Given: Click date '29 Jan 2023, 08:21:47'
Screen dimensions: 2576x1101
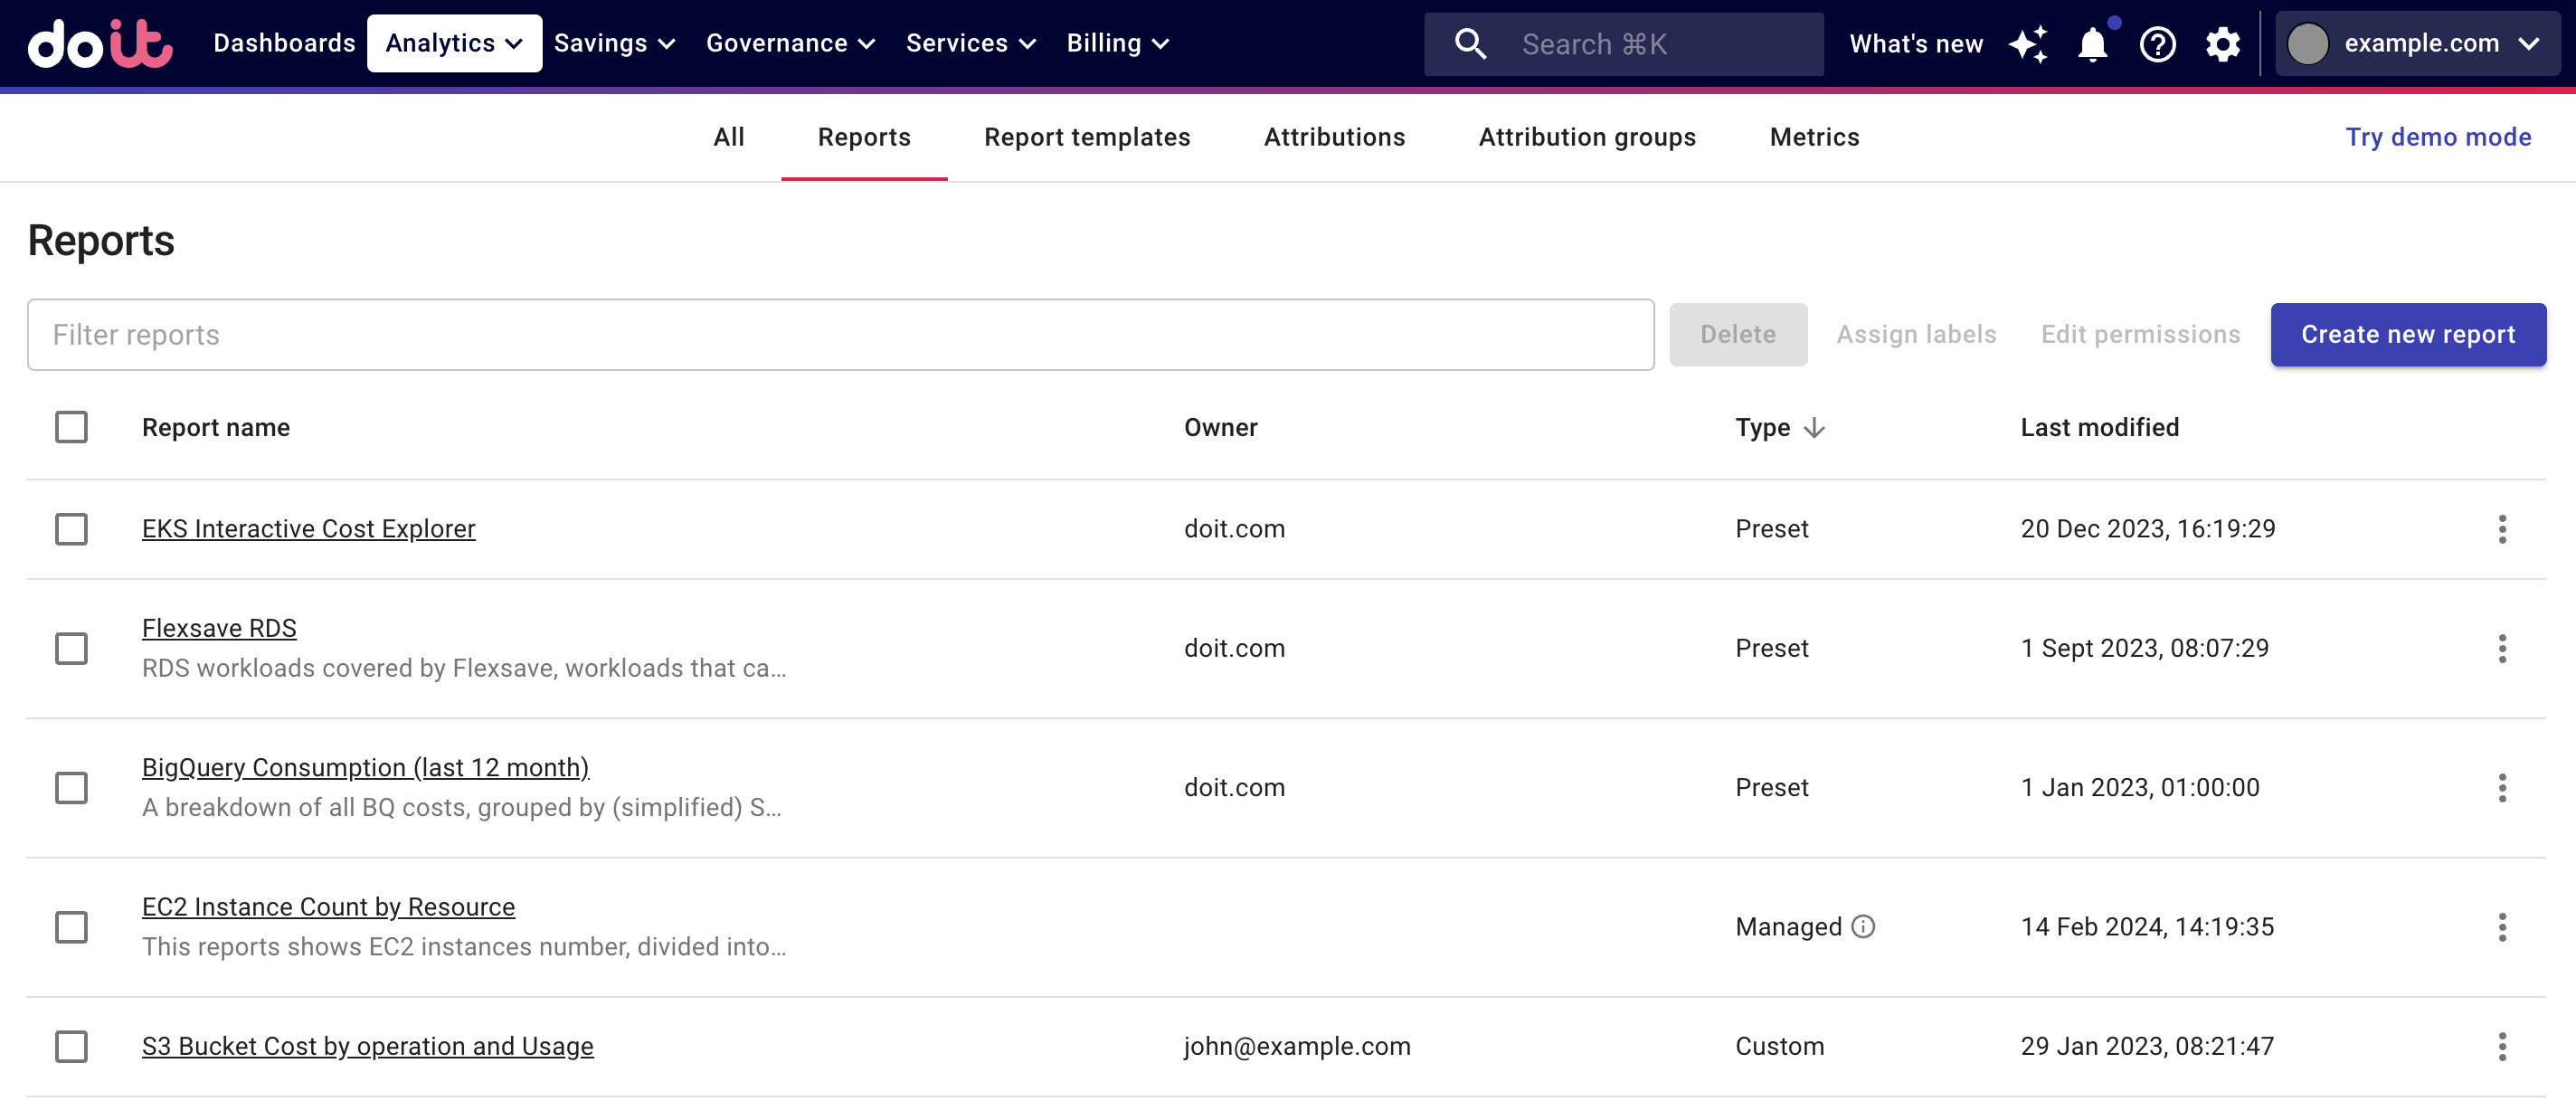Looking at the screenshot, I should point(2147,1046).
